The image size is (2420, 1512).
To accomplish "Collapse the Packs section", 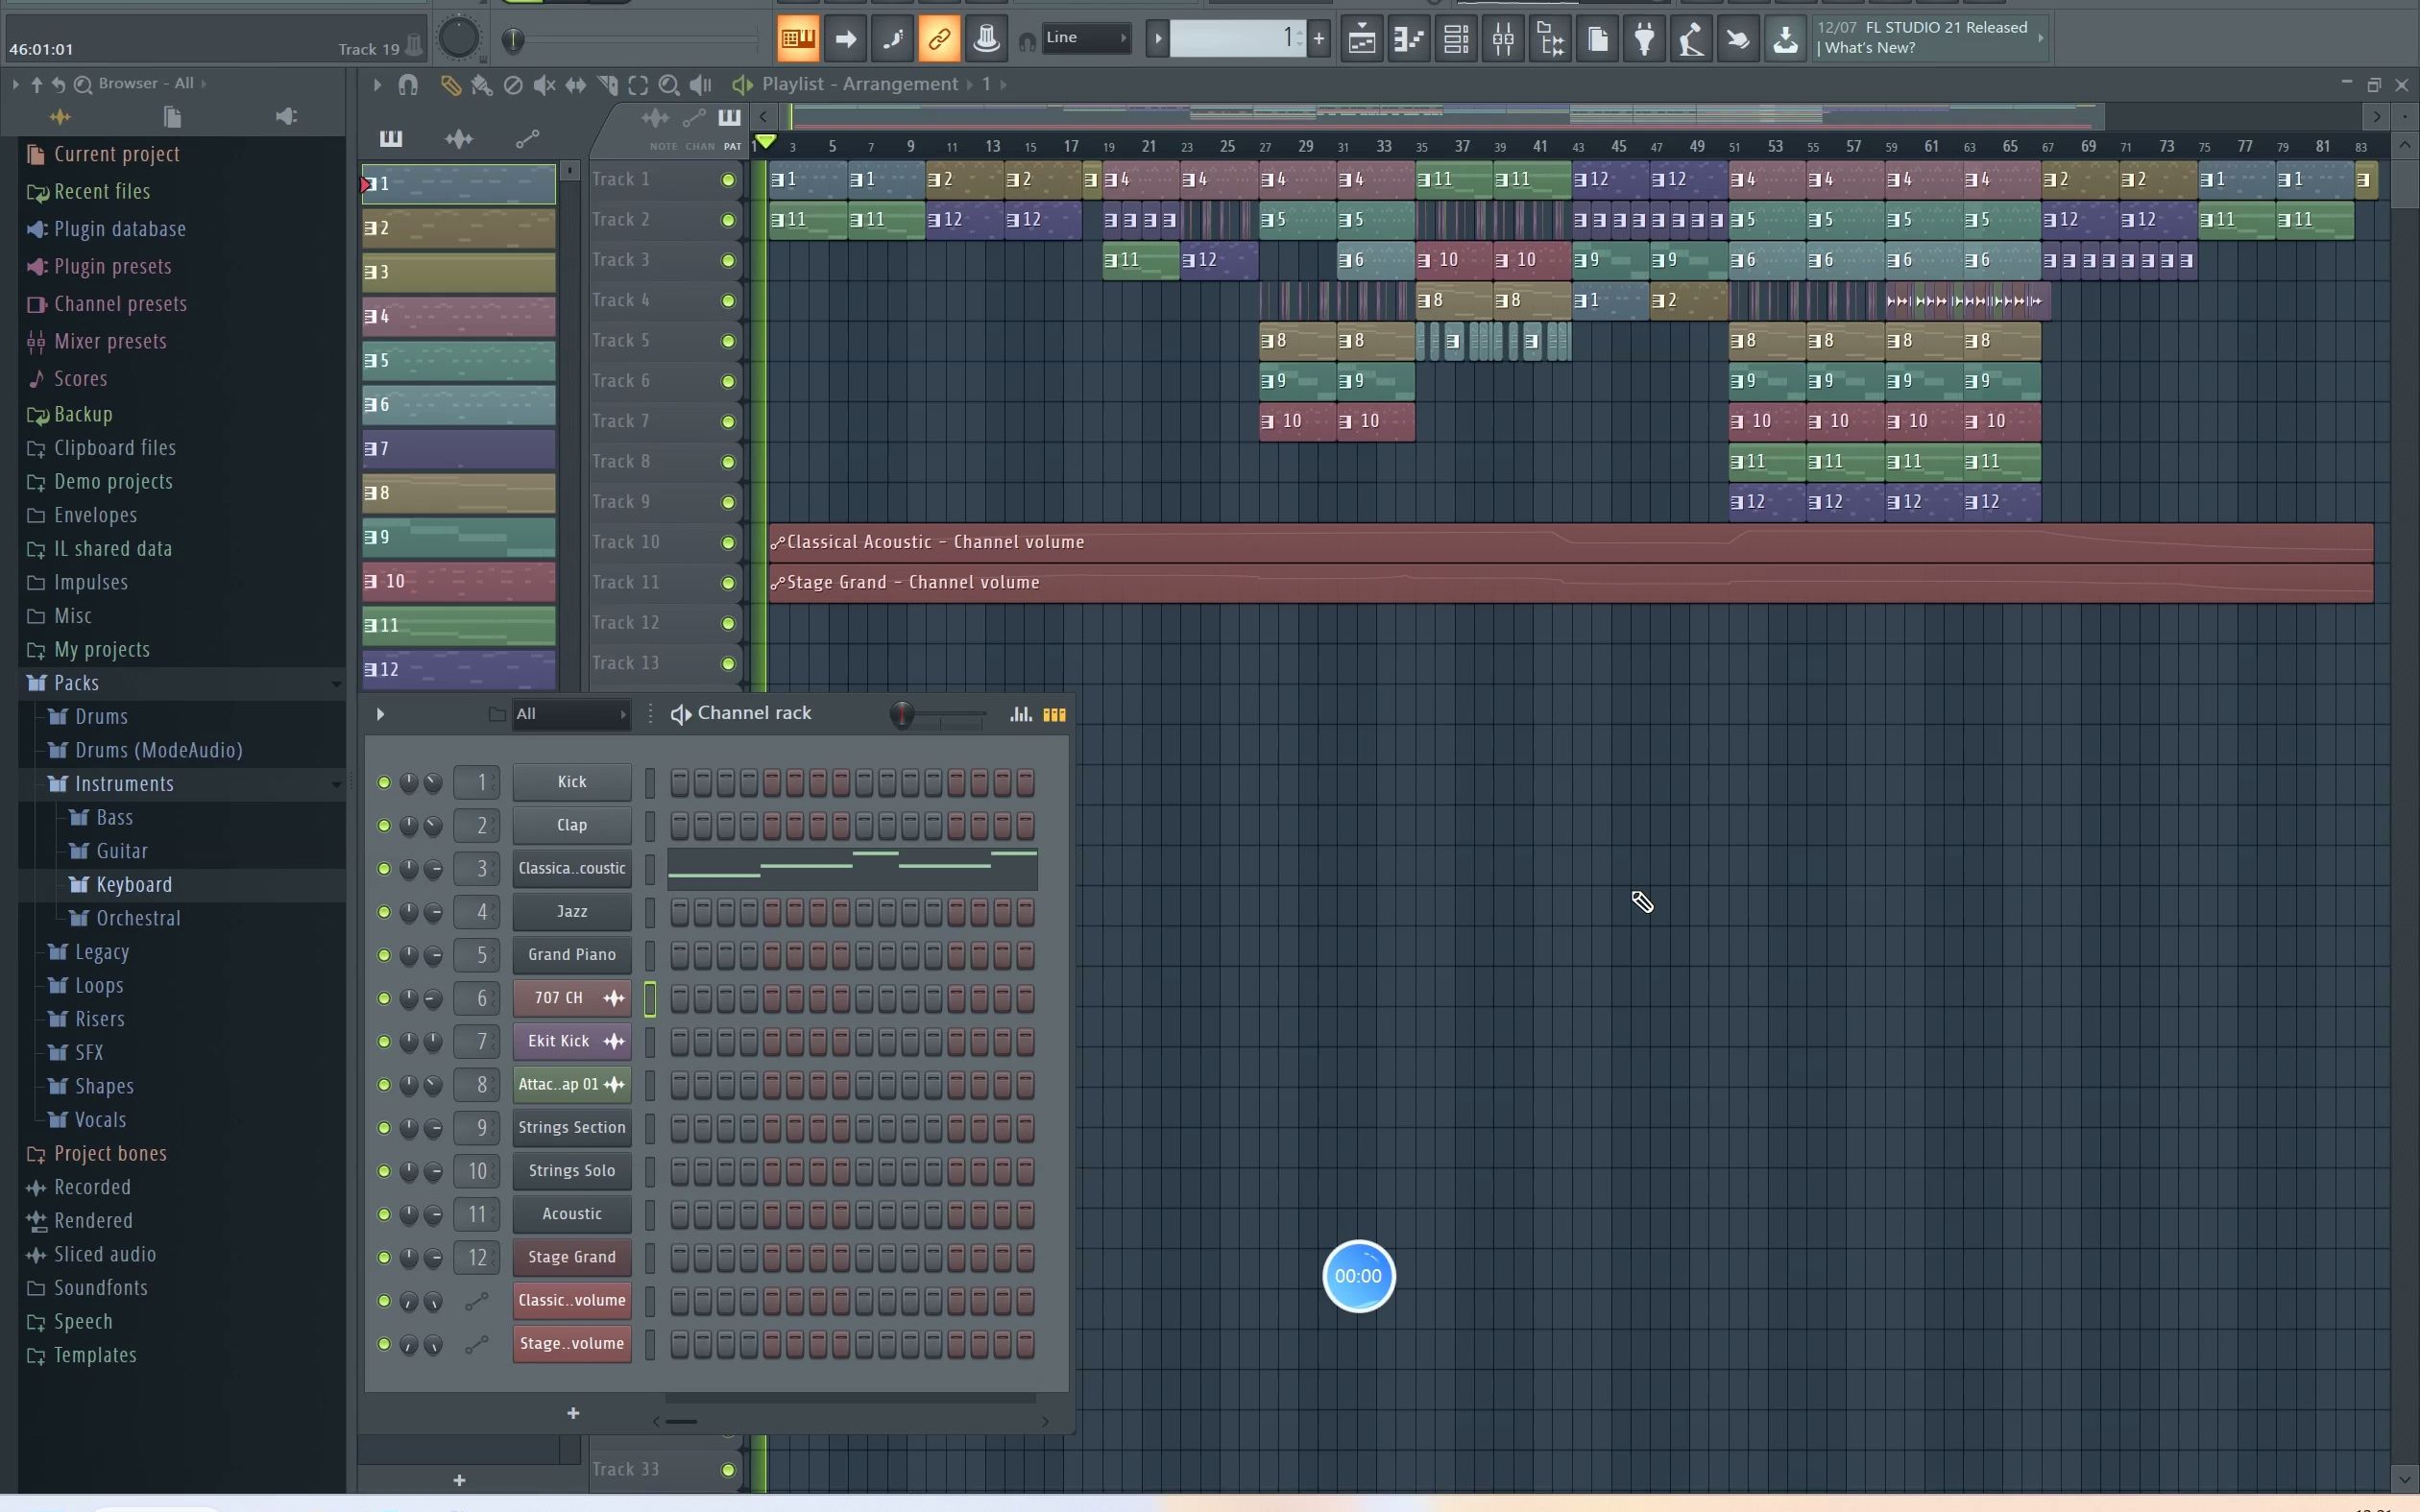I will 76,683.
